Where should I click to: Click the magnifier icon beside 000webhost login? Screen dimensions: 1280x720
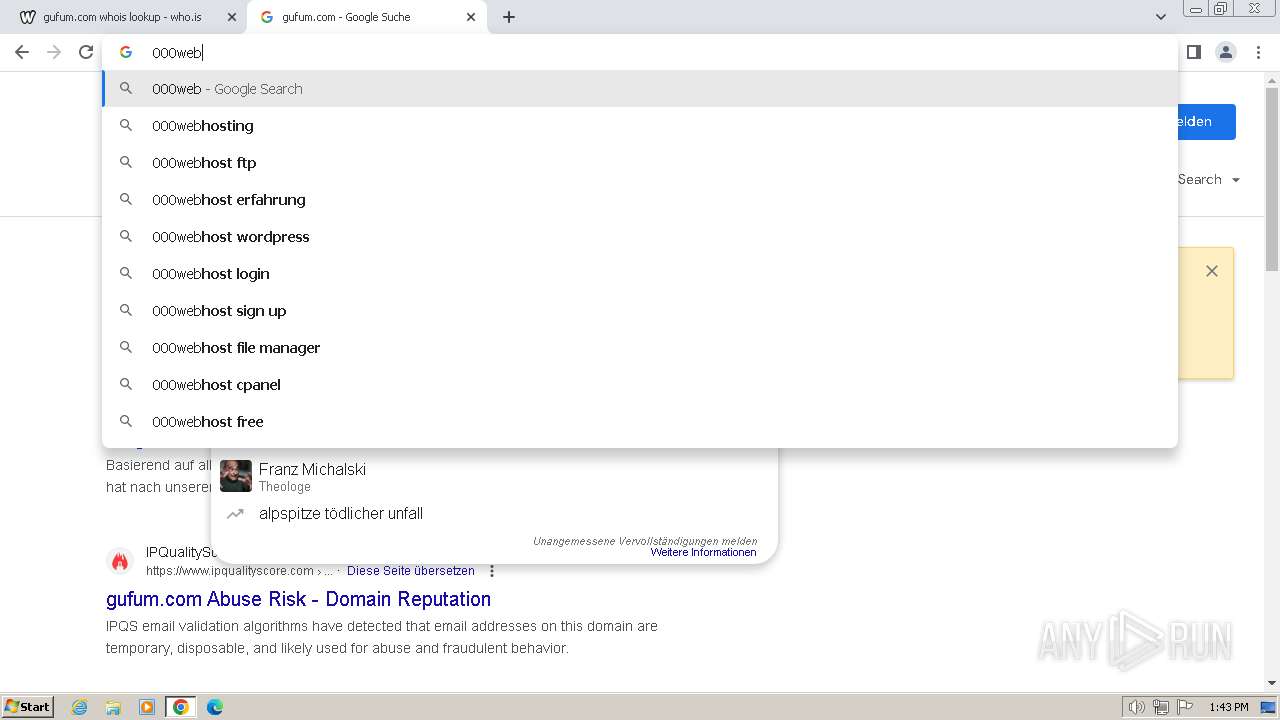pyautogui.click(x=126, y=274)
